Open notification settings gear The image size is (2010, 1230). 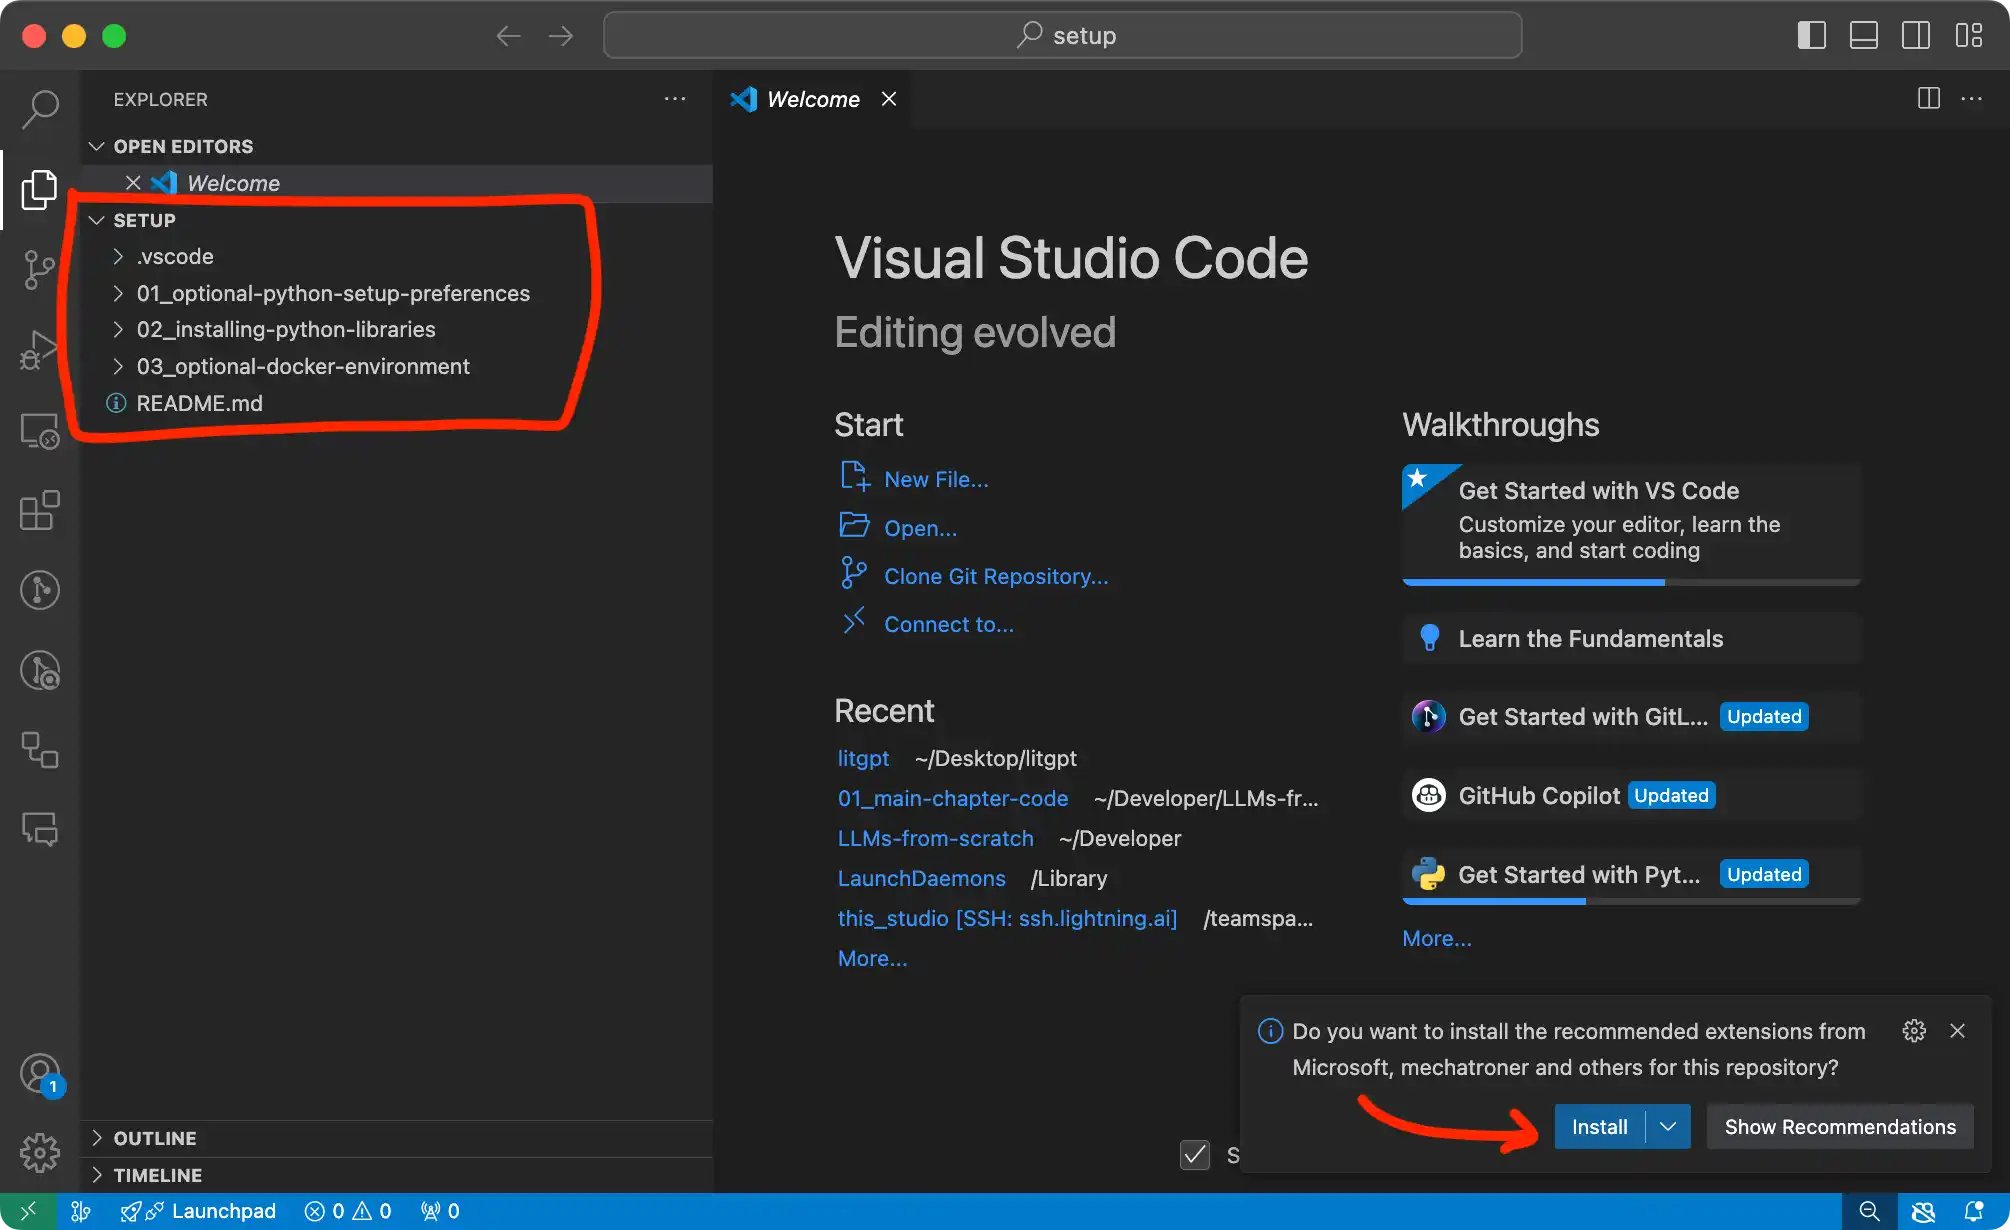click(1914, 1031)
